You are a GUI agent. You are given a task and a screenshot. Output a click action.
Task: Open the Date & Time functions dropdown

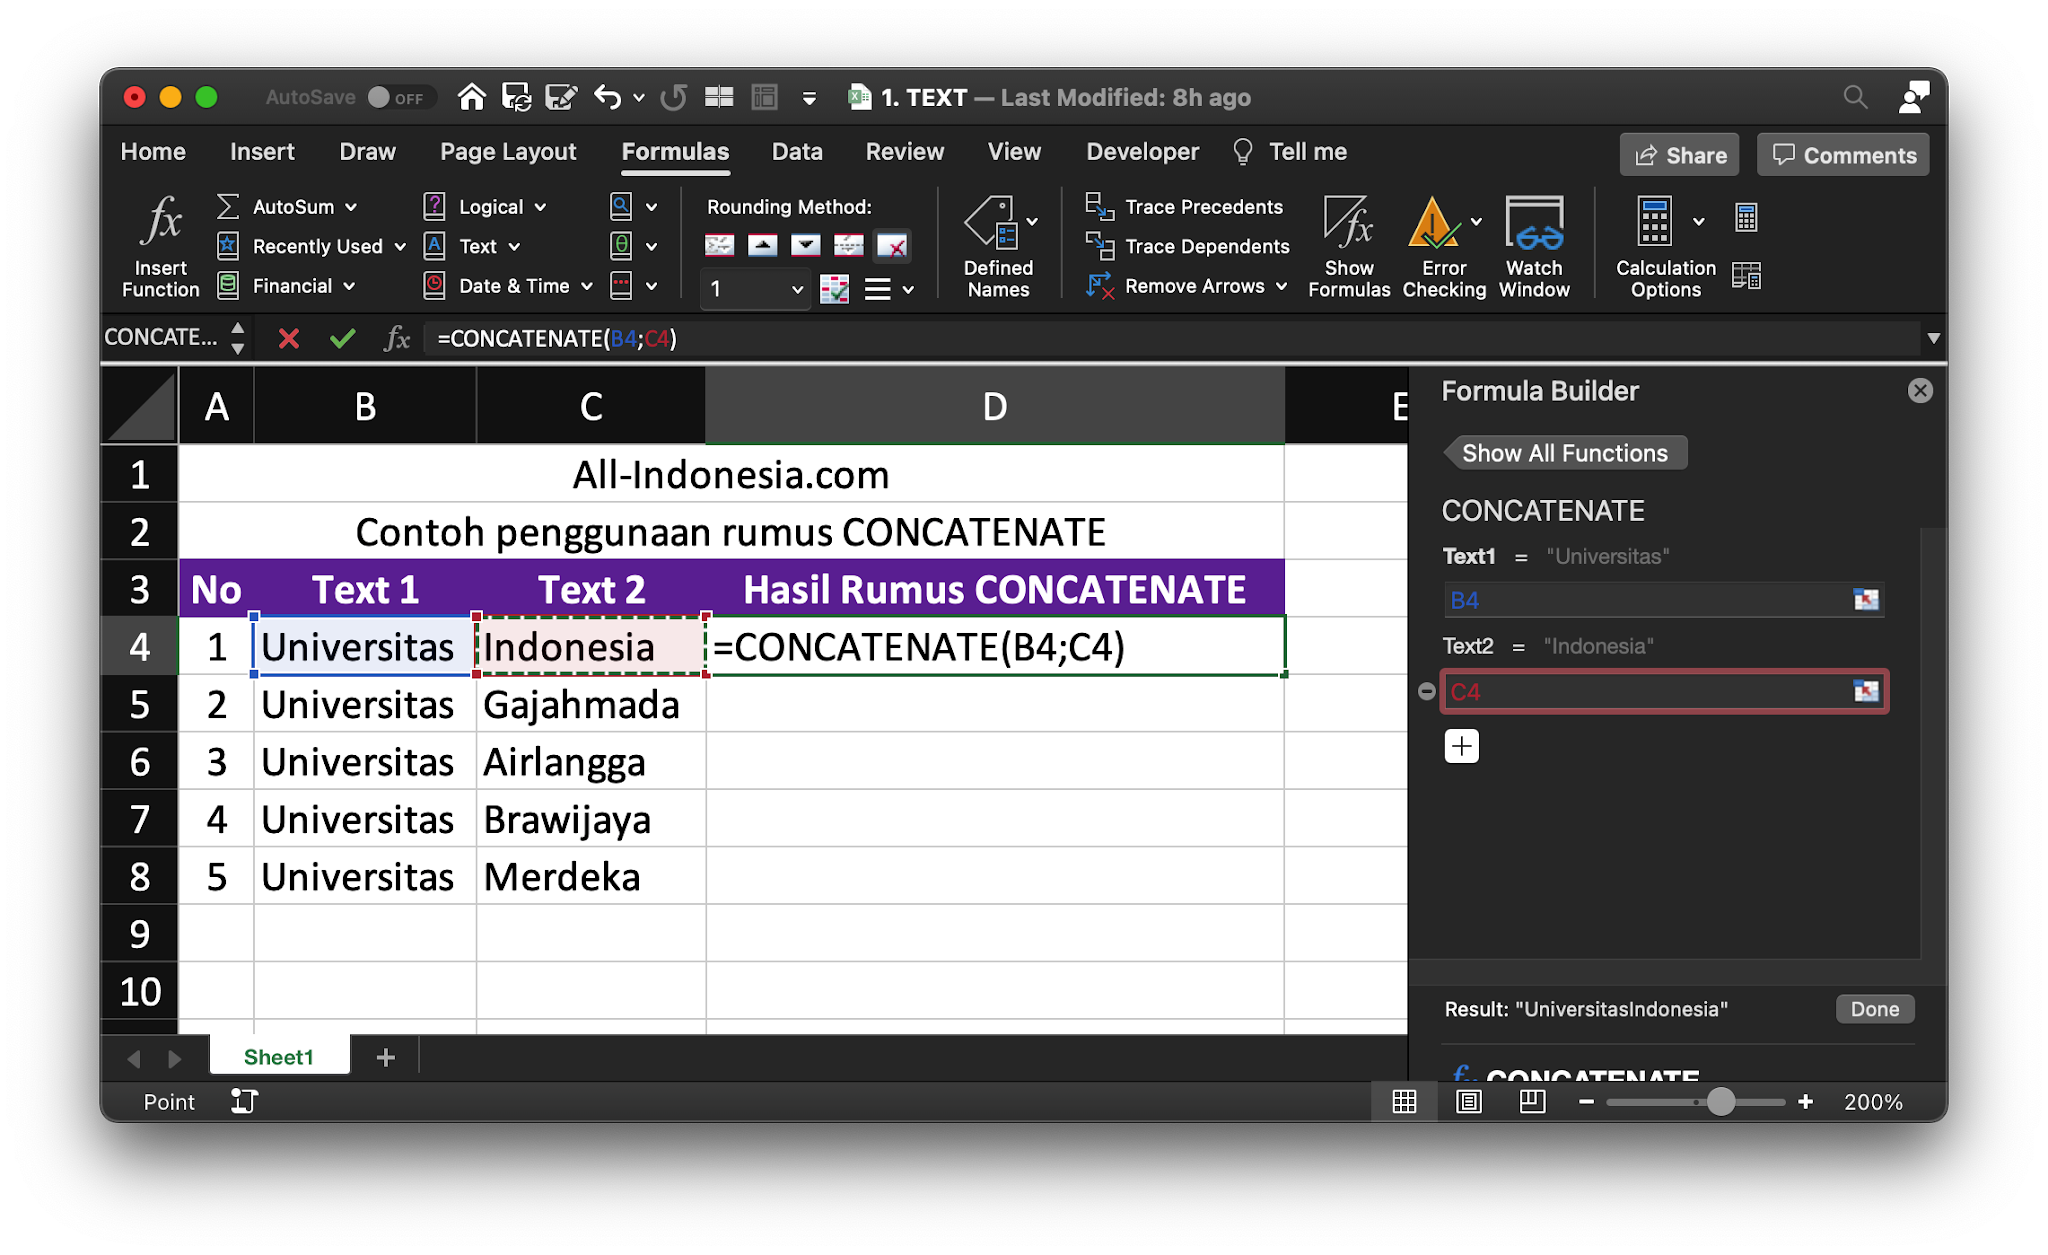coord(587,286)
